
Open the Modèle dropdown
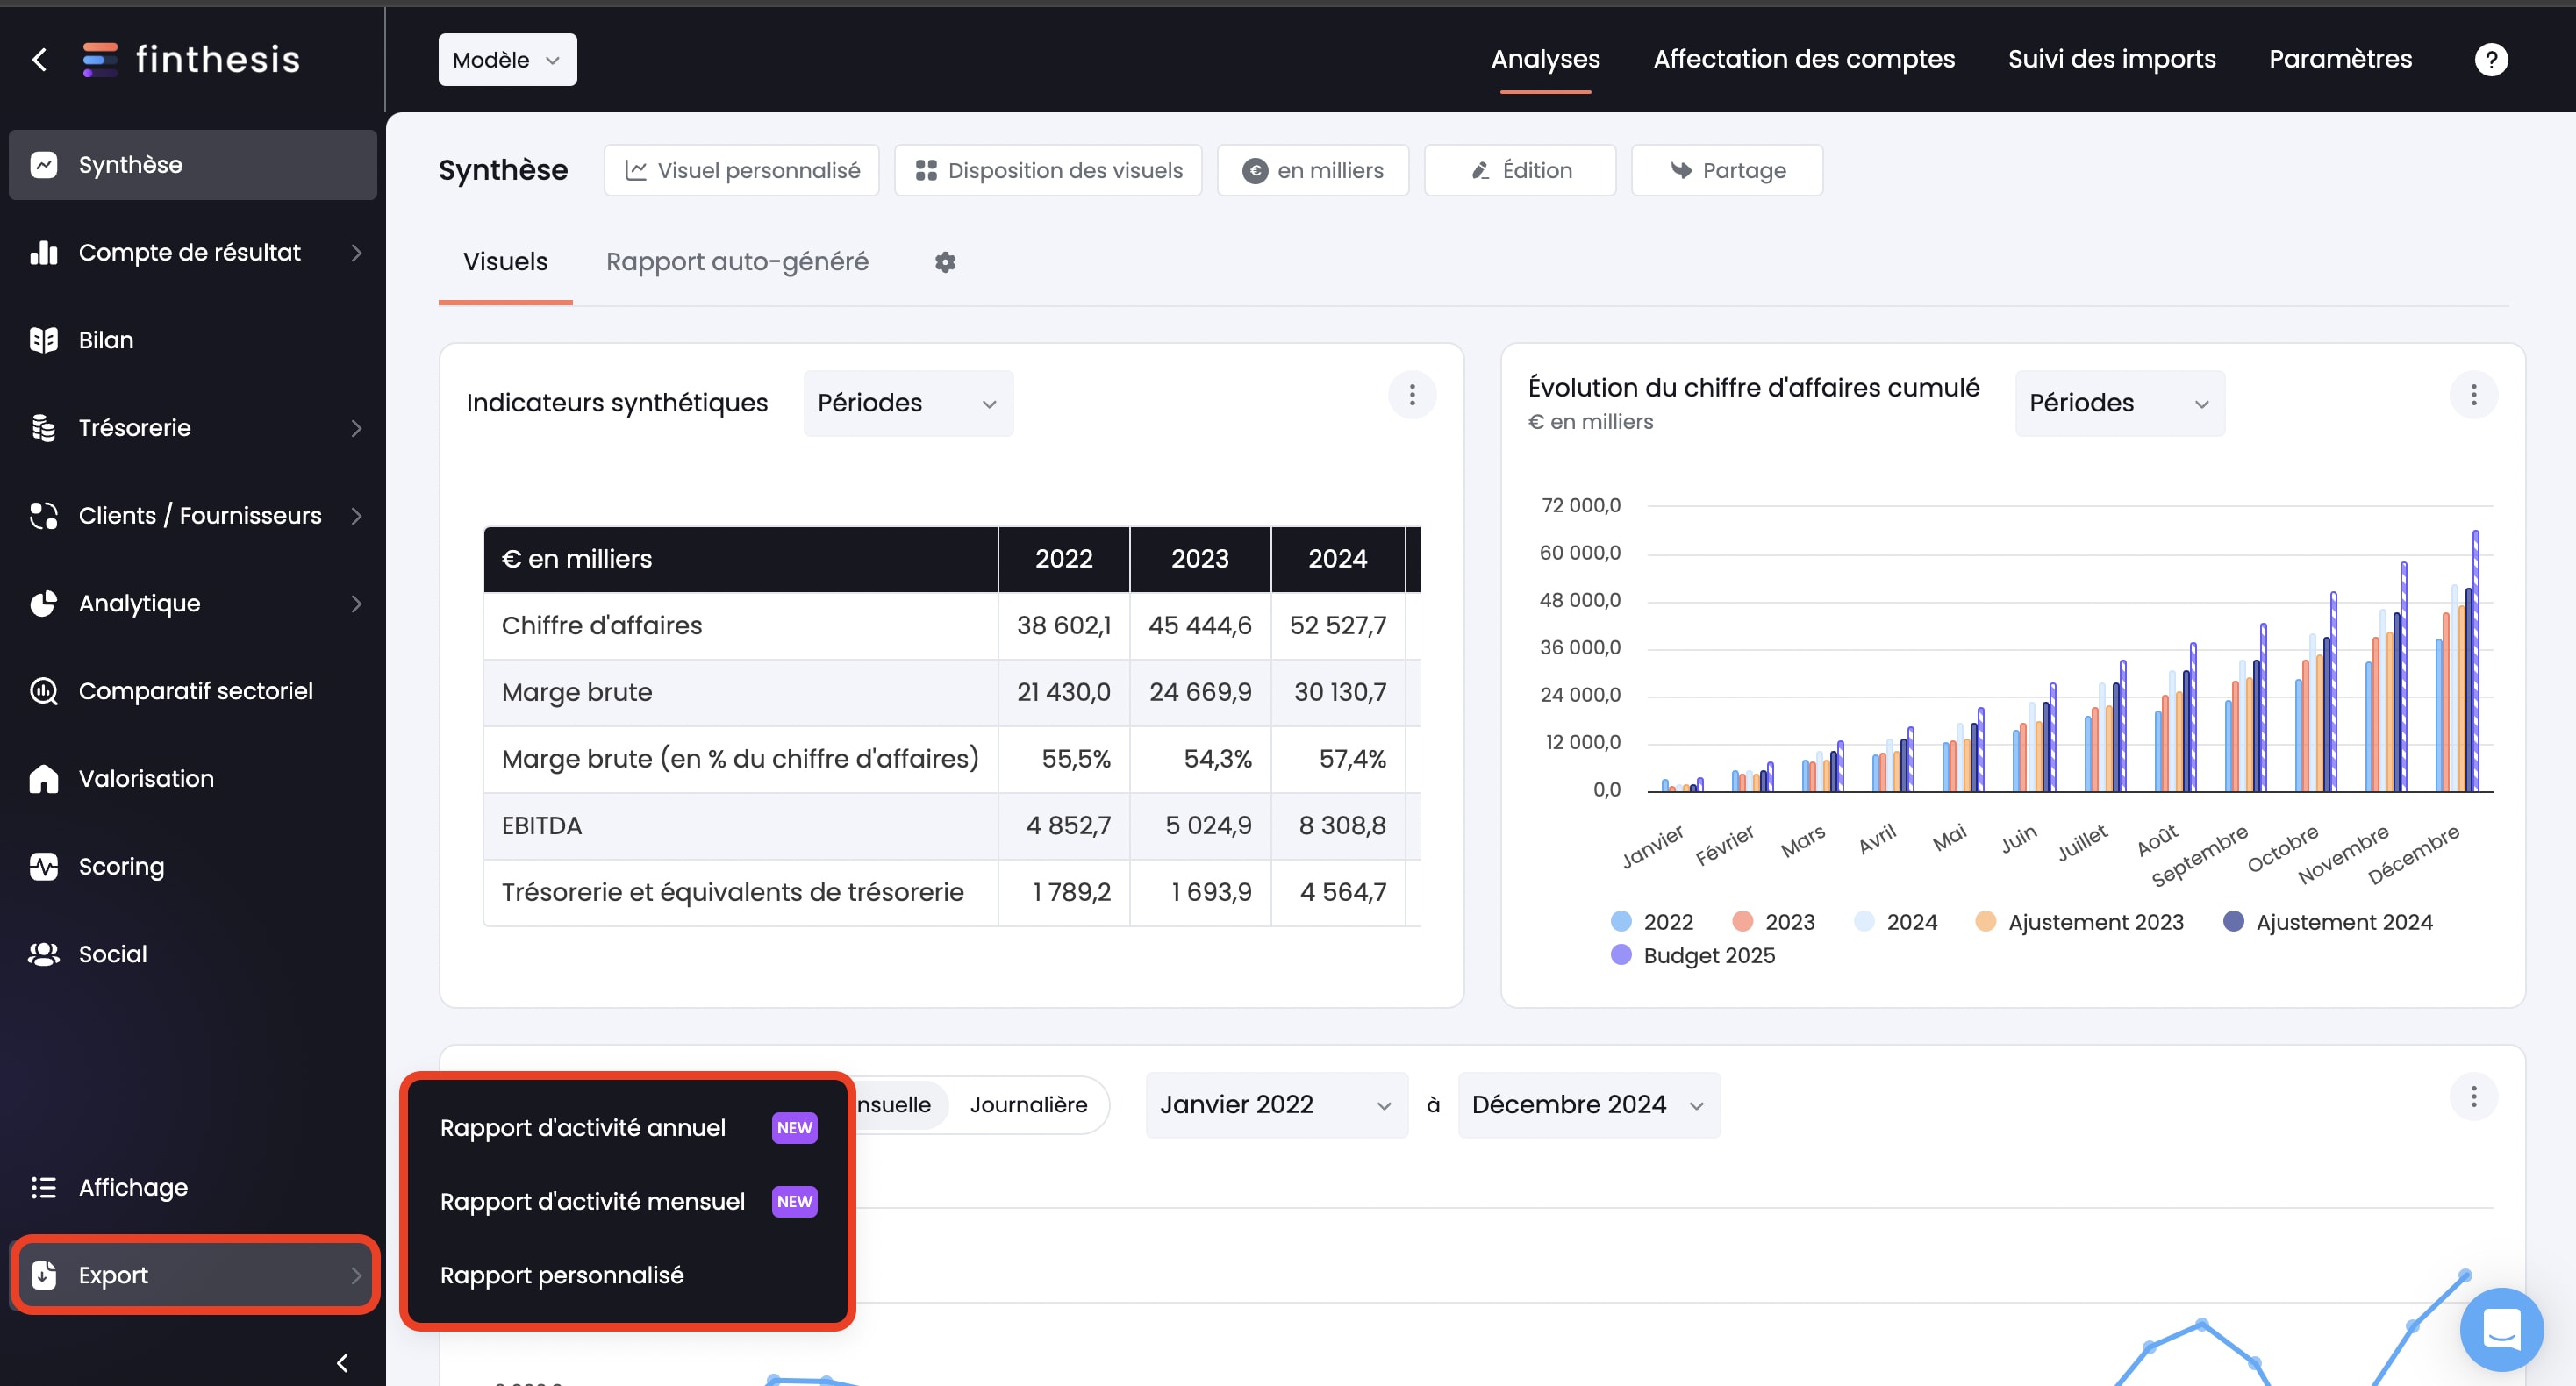tap(507, 60)
